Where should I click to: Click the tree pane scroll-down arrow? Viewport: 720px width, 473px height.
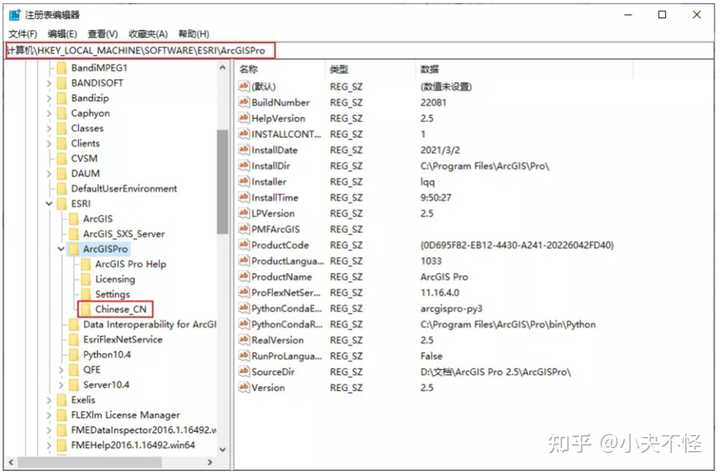coord(222,450)
